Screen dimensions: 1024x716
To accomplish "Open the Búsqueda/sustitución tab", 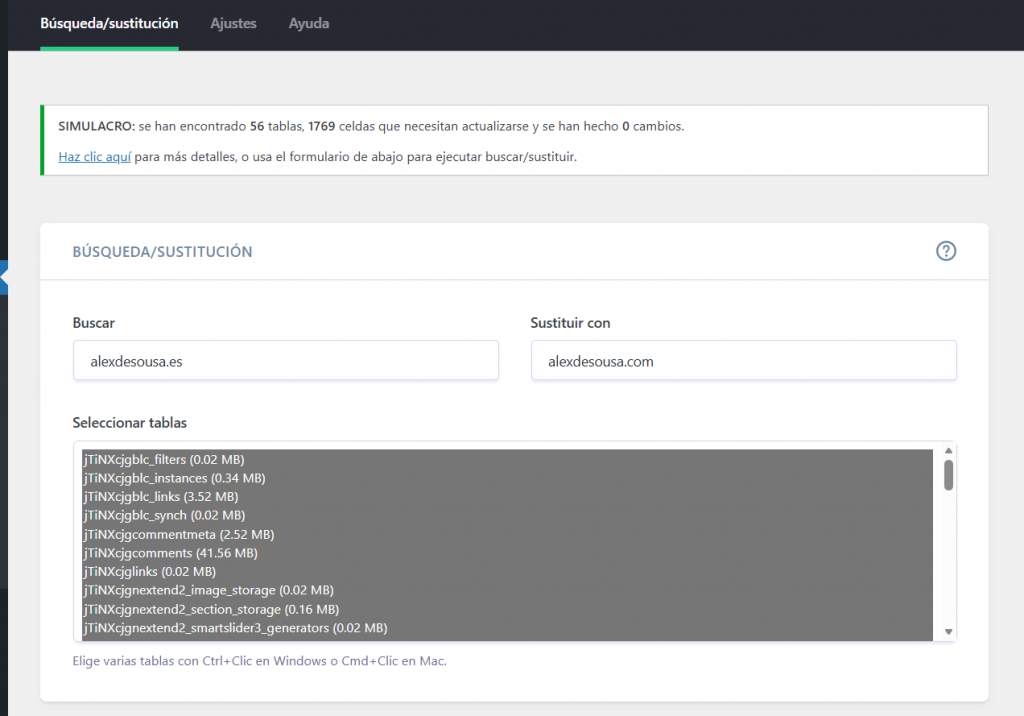I will (109, 23).
